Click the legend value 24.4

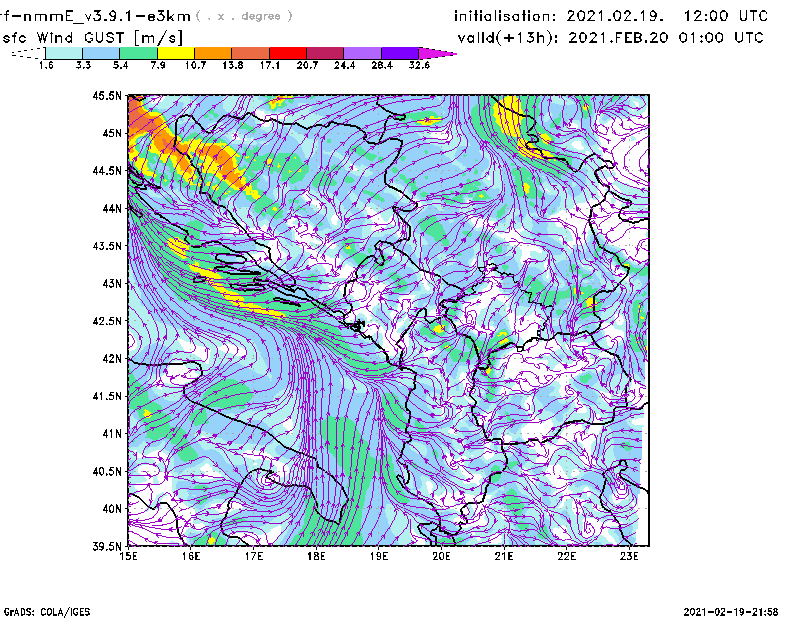coord(344,65)
